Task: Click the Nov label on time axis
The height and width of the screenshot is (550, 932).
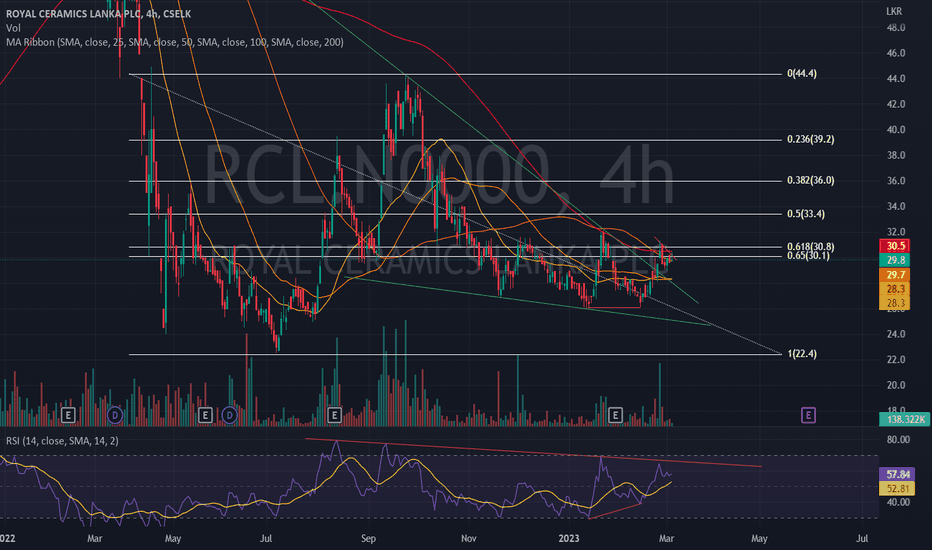Action: [x=468, y=538]
